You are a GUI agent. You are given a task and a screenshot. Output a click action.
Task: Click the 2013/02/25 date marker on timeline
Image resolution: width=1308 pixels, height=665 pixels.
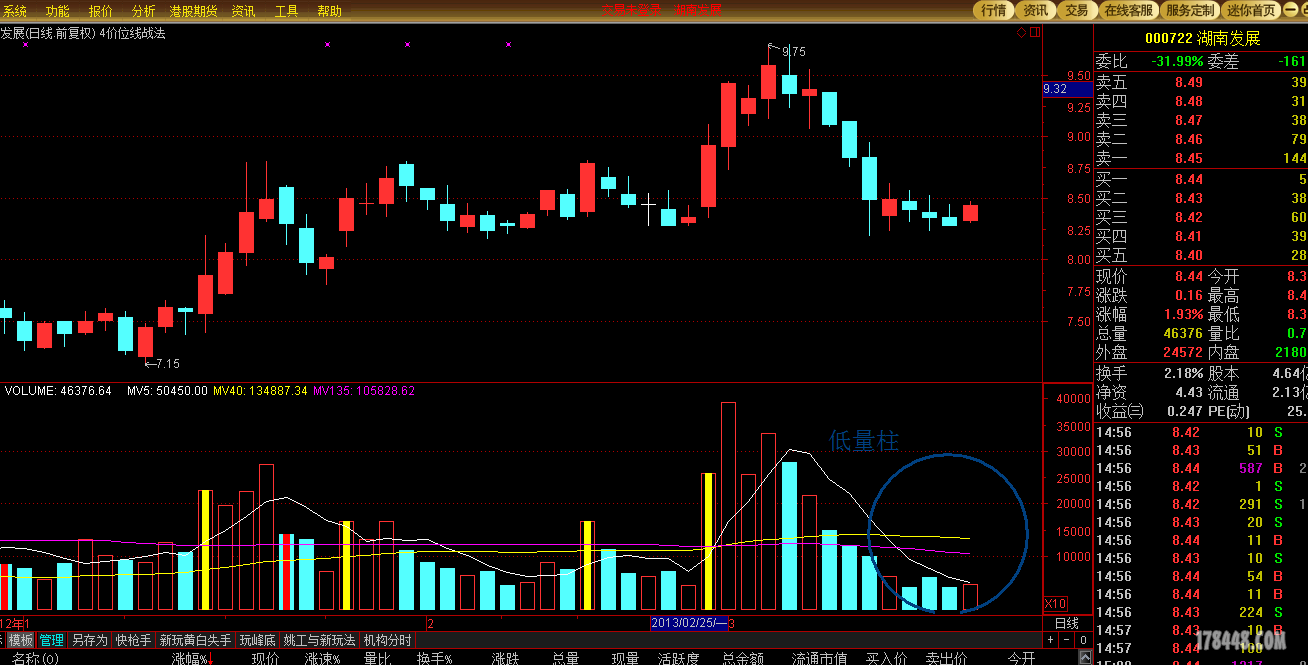pos(688,623)
